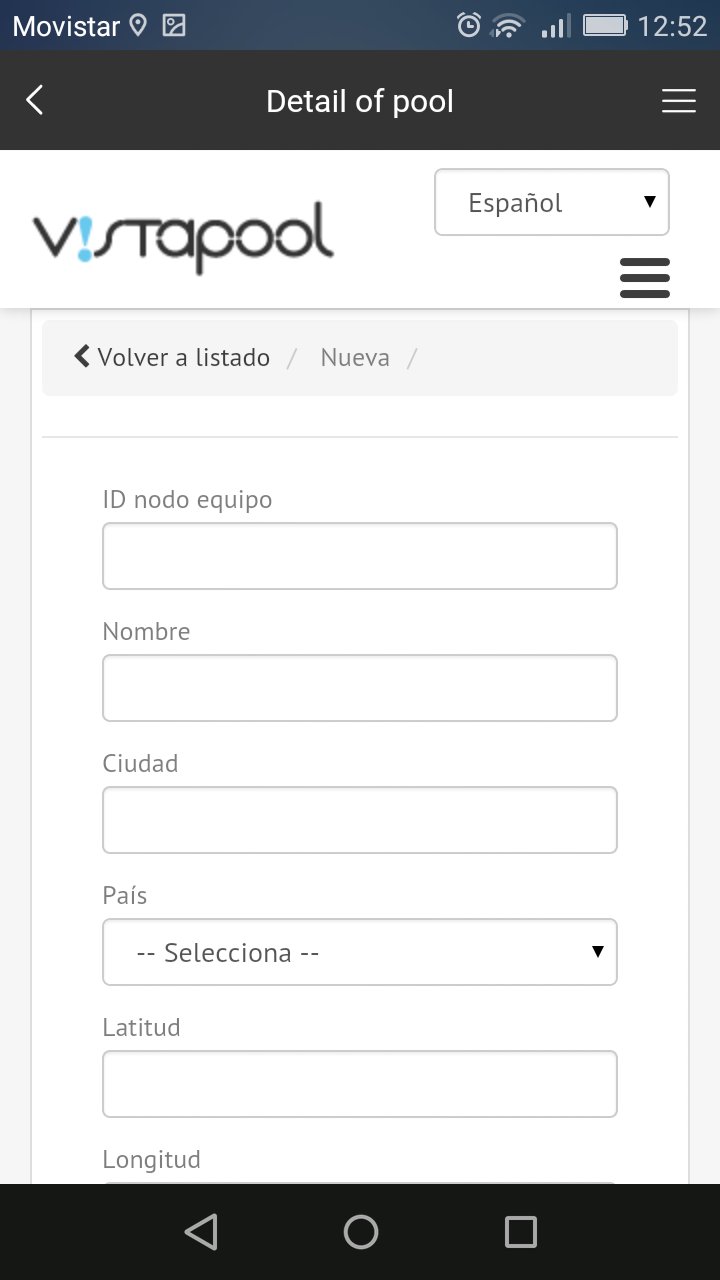Tap the Wi-Fi status icon
This screenshot has height=1280, width=720.
point(509,25)
